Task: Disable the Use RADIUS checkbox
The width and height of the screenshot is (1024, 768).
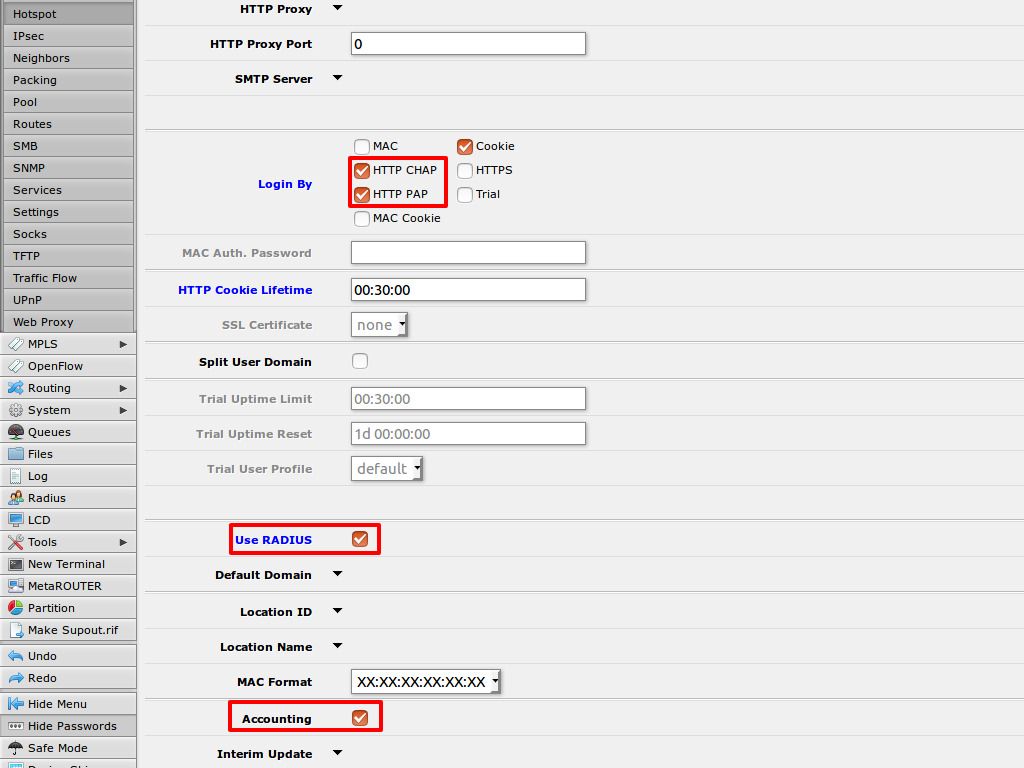Action: click(359, 538)
